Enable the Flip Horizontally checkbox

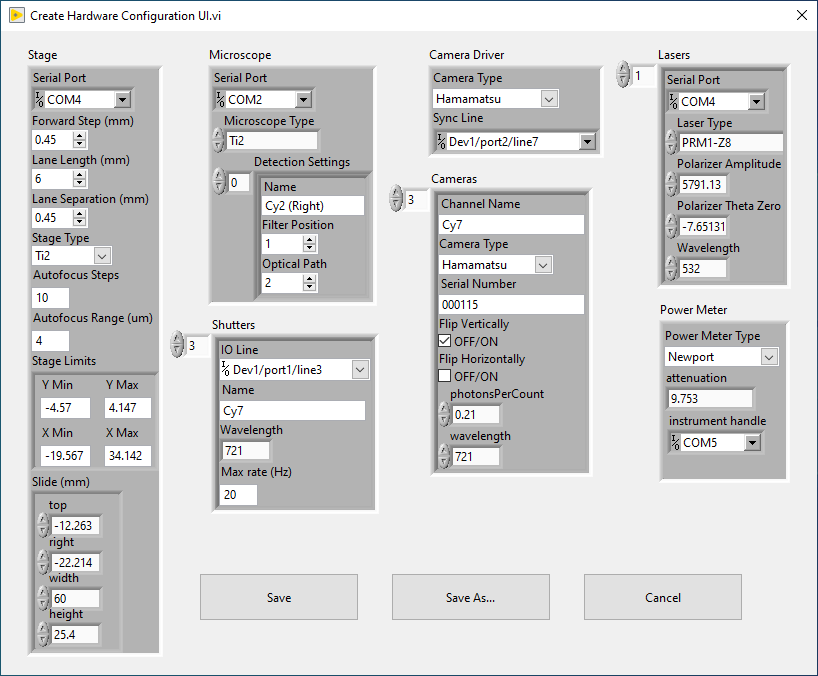click(444, 376)
